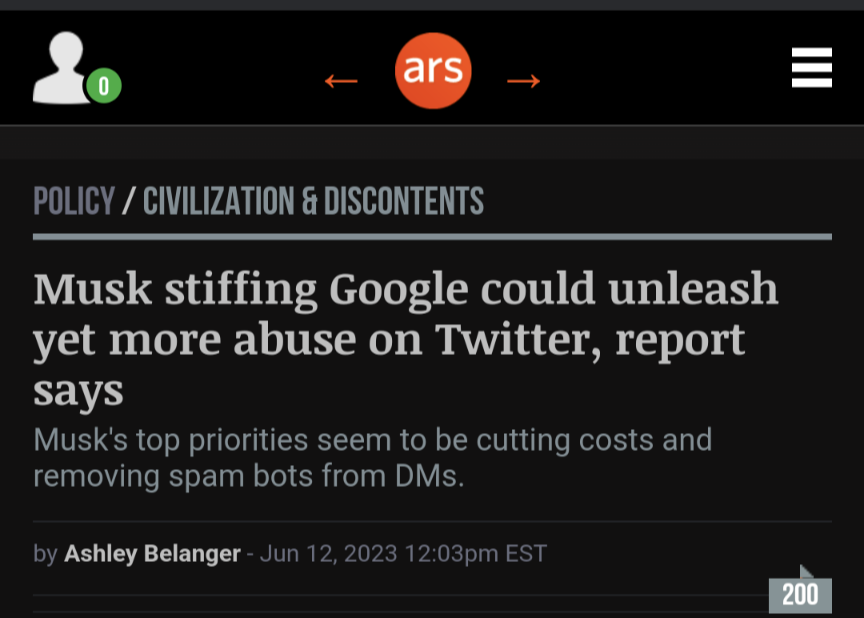Open the Policy section link
The height and width of the screenshot is (618, 864).
click(74, 202)
